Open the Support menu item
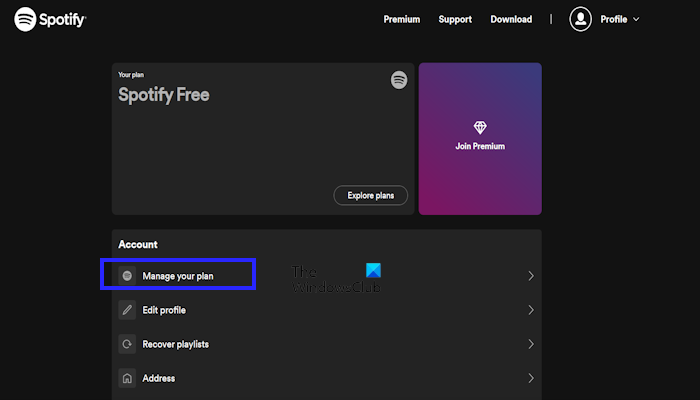700x400 pixels. pyautogui.click(x=455, y=19)
